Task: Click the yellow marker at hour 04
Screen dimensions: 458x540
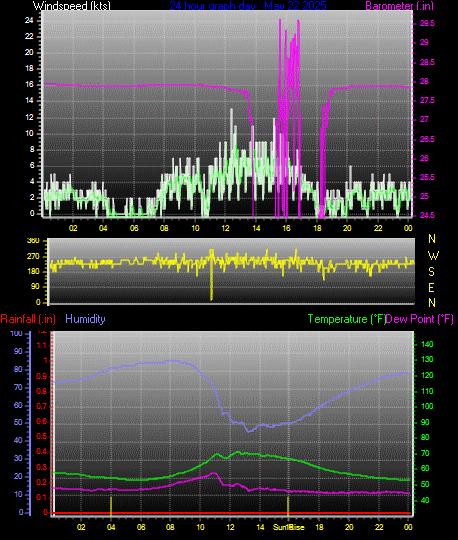Action: pos(111,506)
